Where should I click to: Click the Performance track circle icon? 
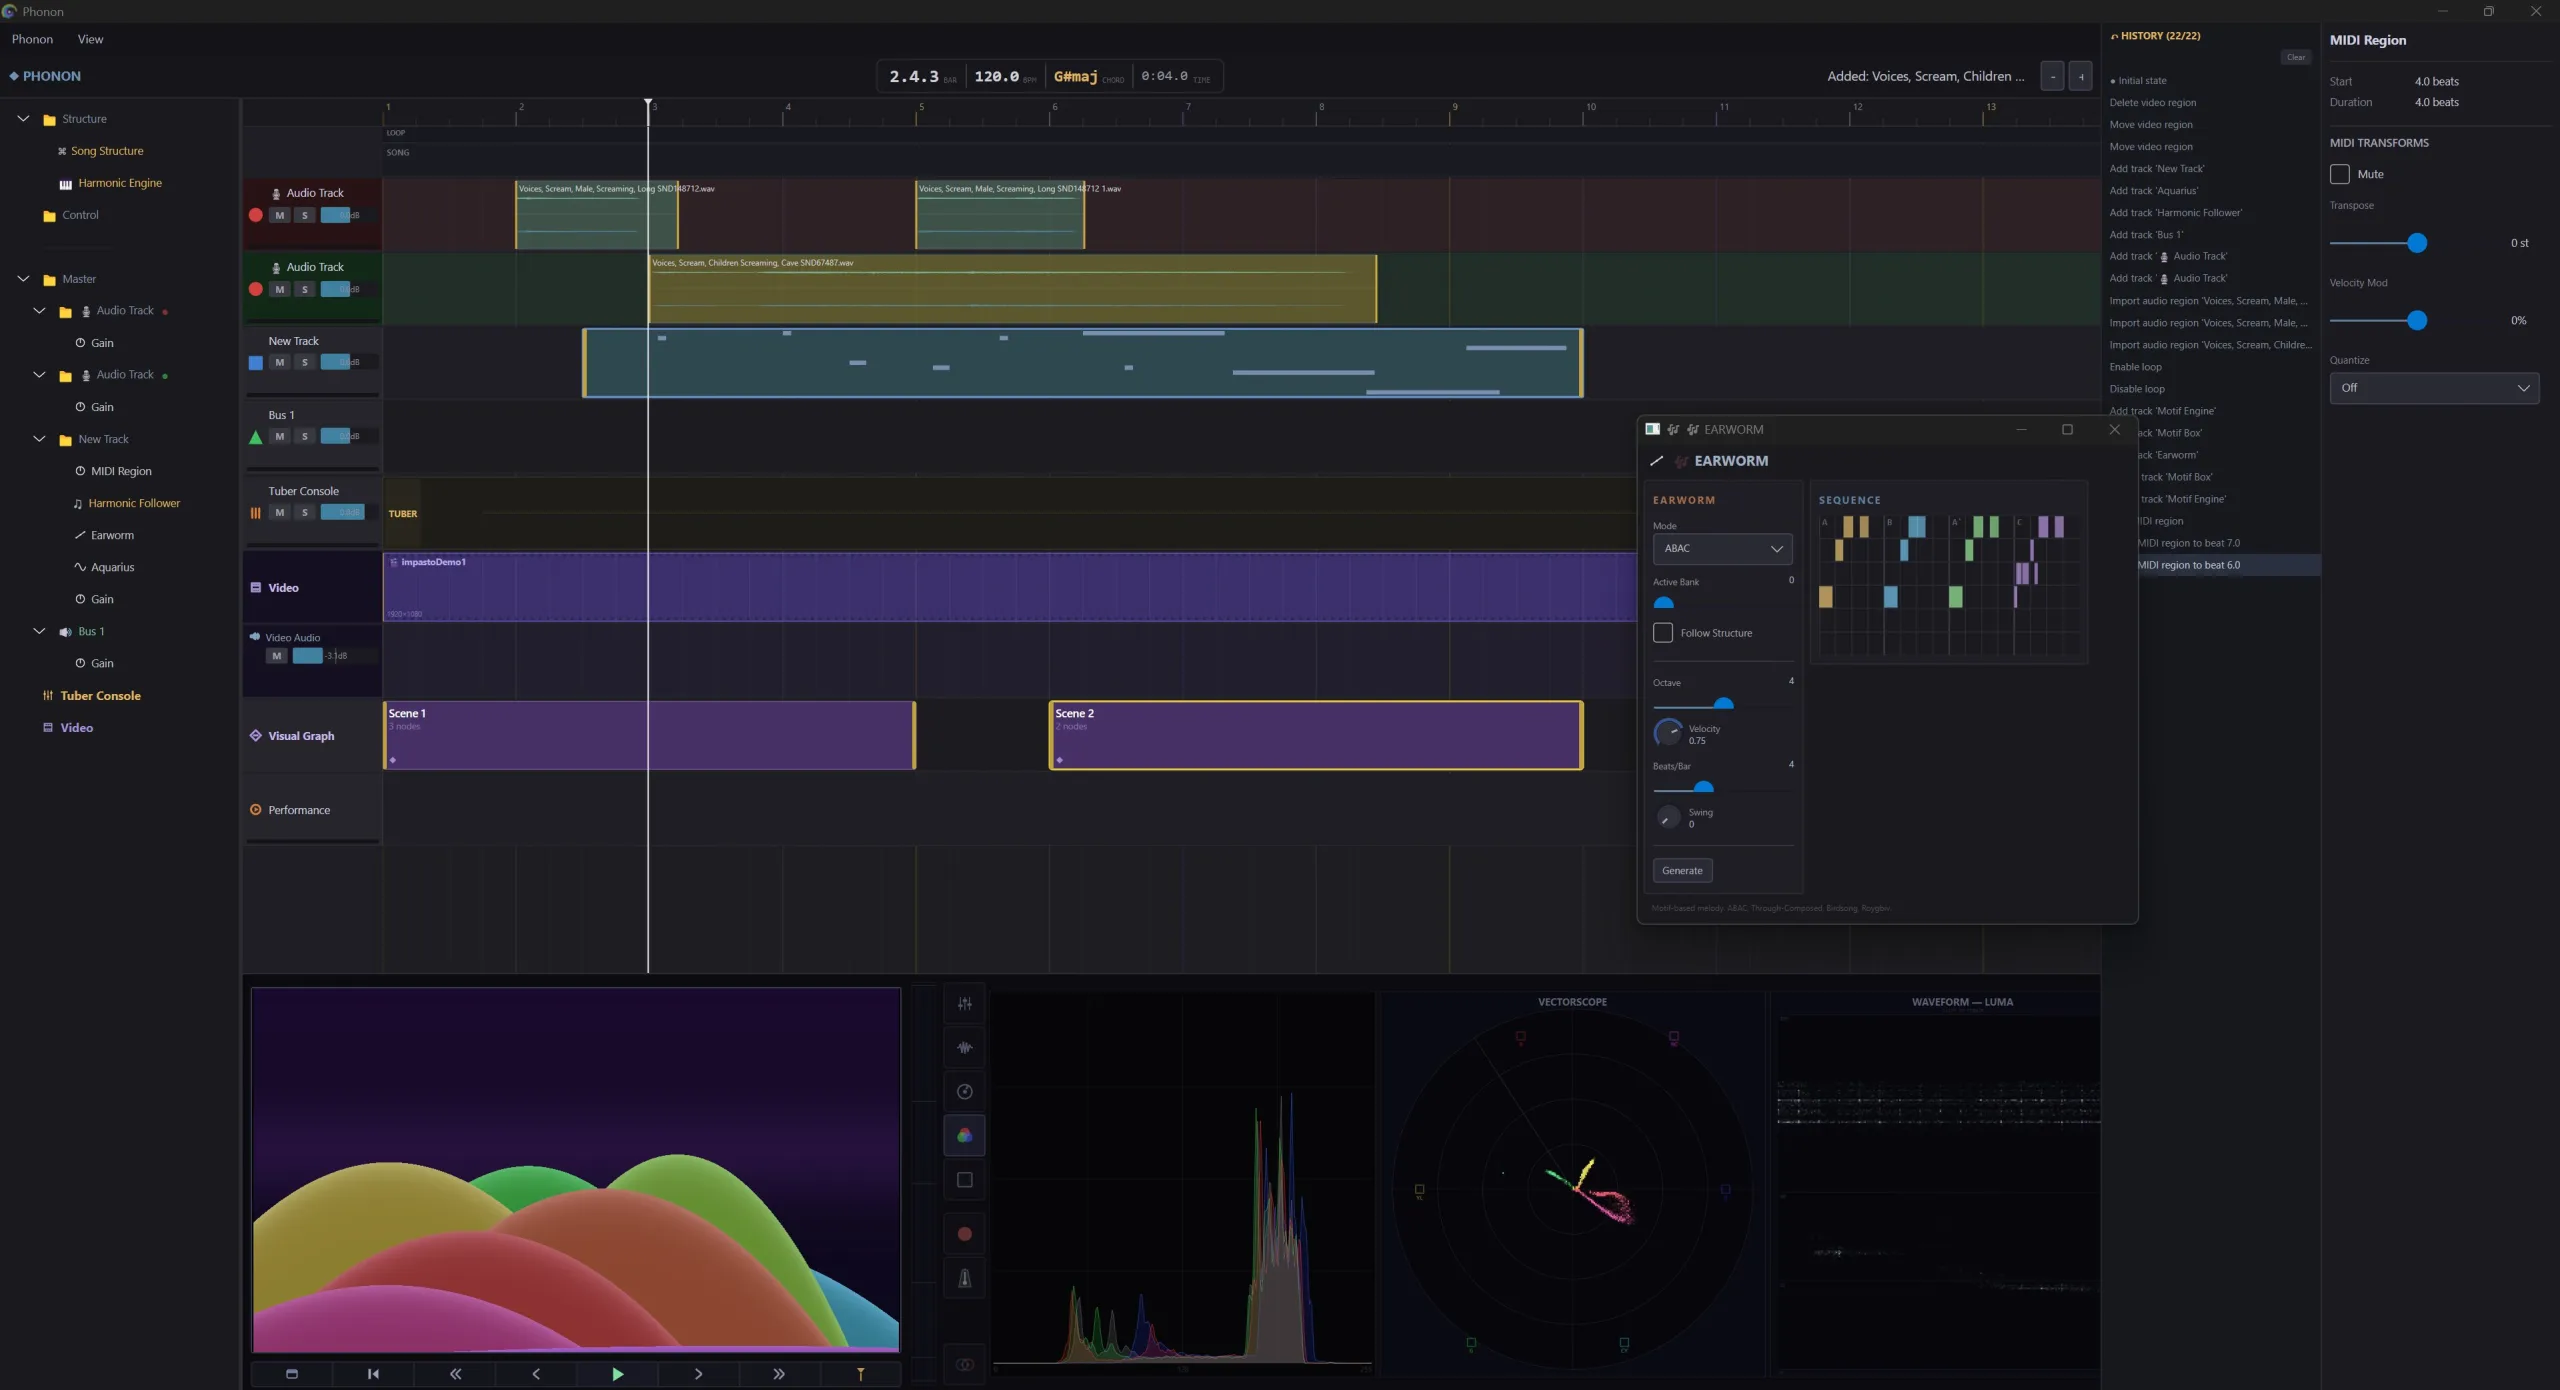[255, 810]
